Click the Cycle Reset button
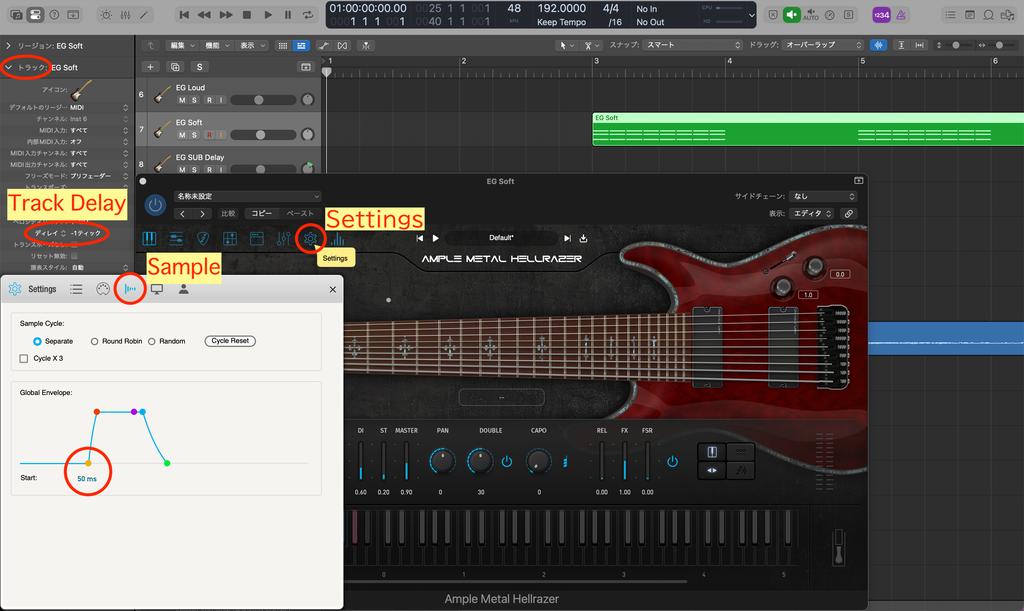The height and width of the screenshot is (611, 1024). tap(230, 341)
